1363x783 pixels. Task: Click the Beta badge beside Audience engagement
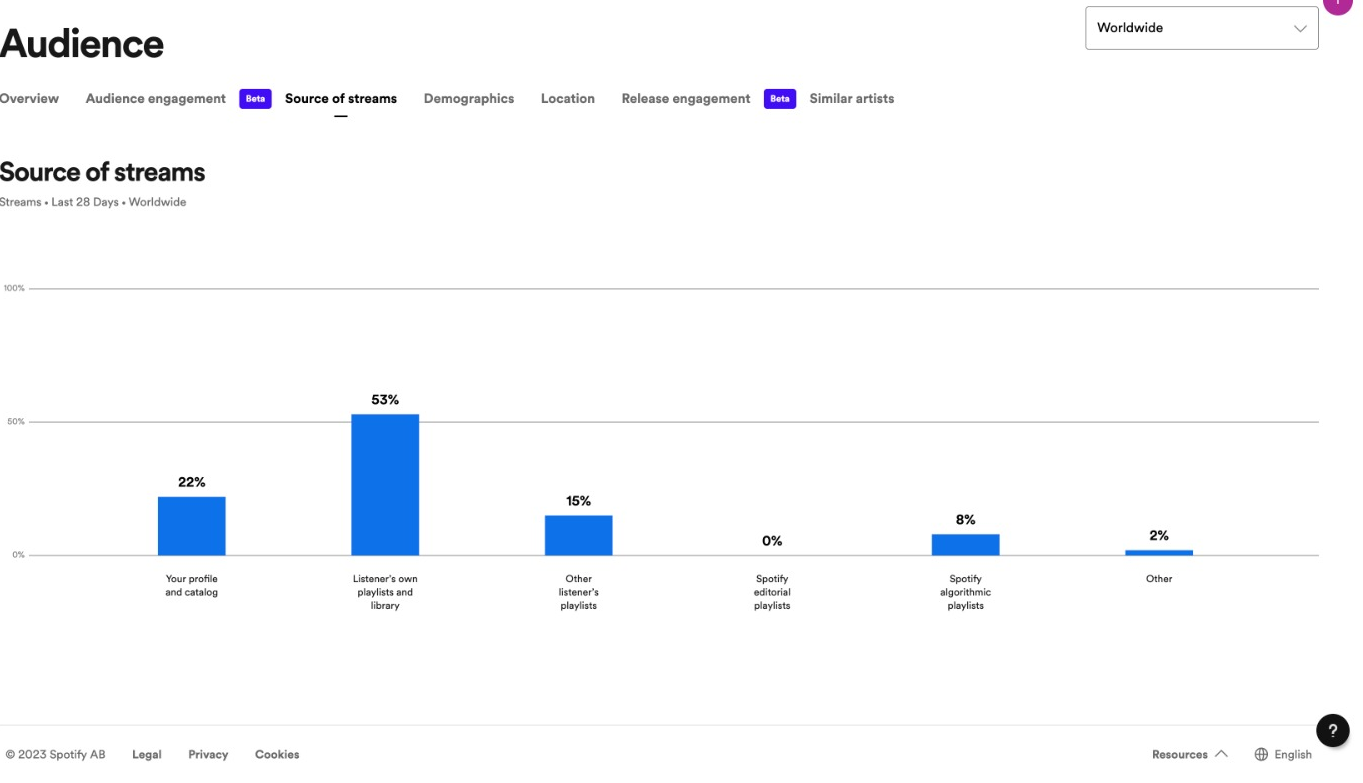pos(255,99)
